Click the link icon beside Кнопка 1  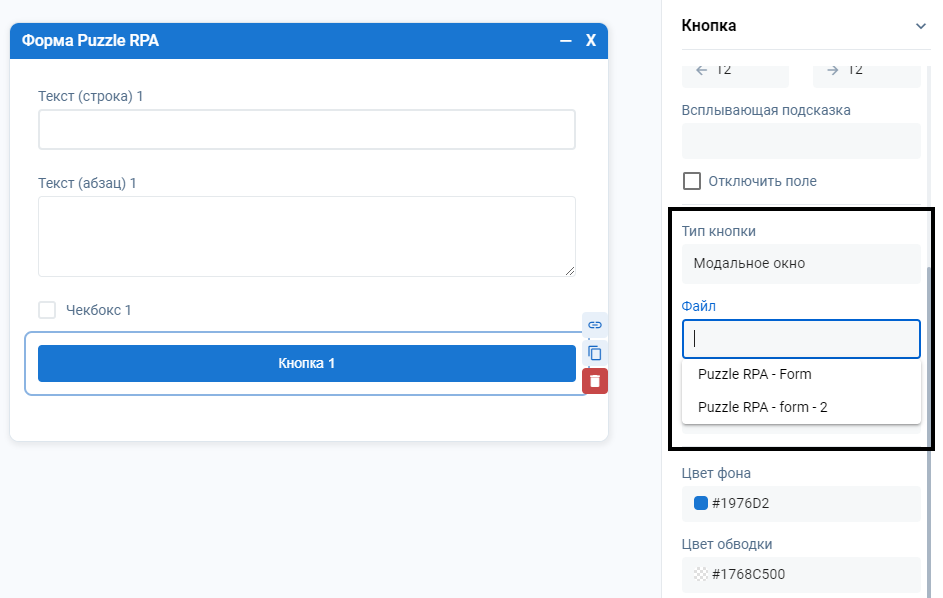595,325
